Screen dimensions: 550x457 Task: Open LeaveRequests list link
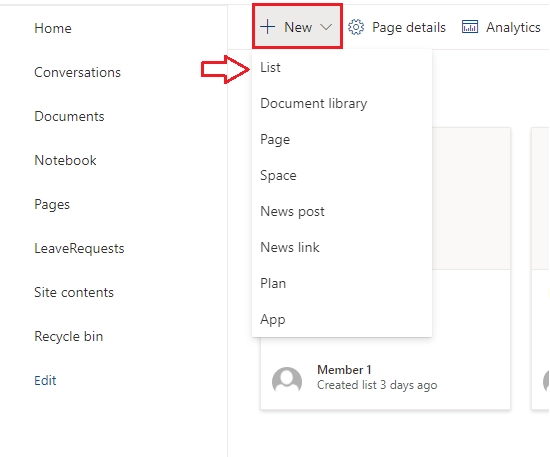79,249
